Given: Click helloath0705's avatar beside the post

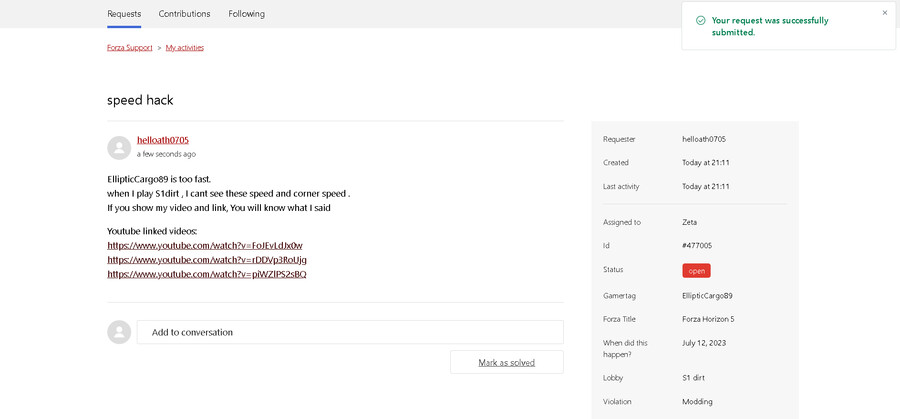Looking at the screenshot, I should (119, 147).
